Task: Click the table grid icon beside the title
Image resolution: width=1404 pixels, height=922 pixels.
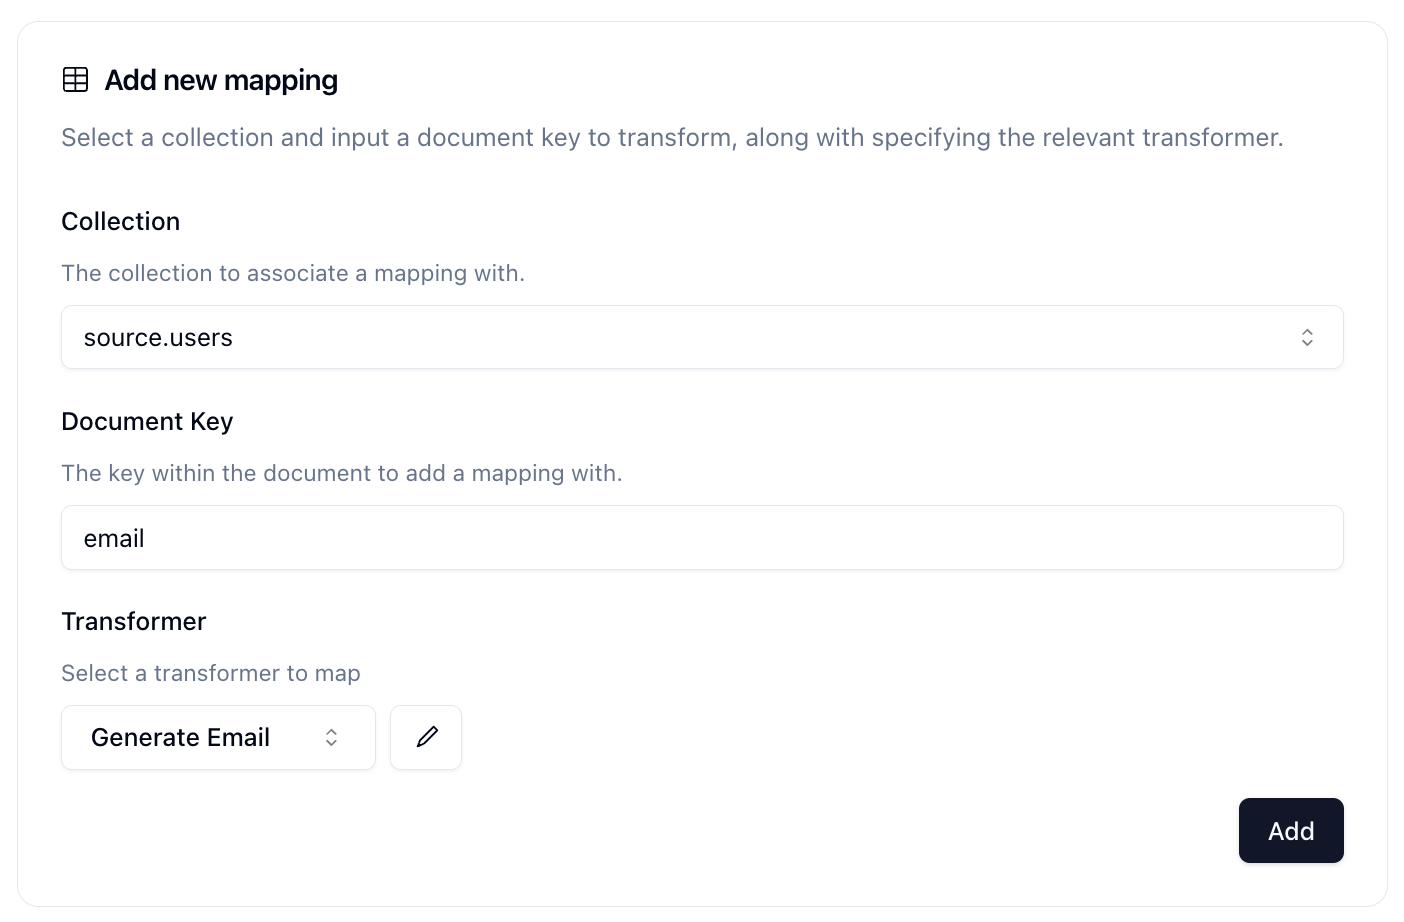Action: [76, 80]
